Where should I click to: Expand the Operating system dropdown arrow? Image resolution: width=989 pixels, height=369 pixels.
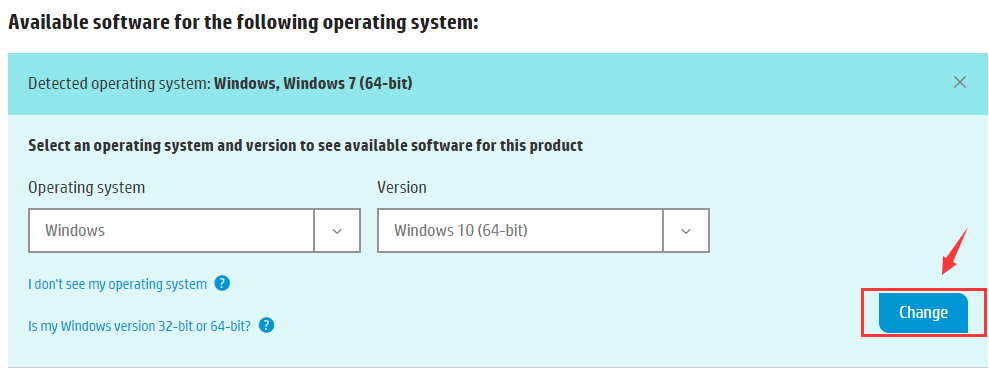337,231
